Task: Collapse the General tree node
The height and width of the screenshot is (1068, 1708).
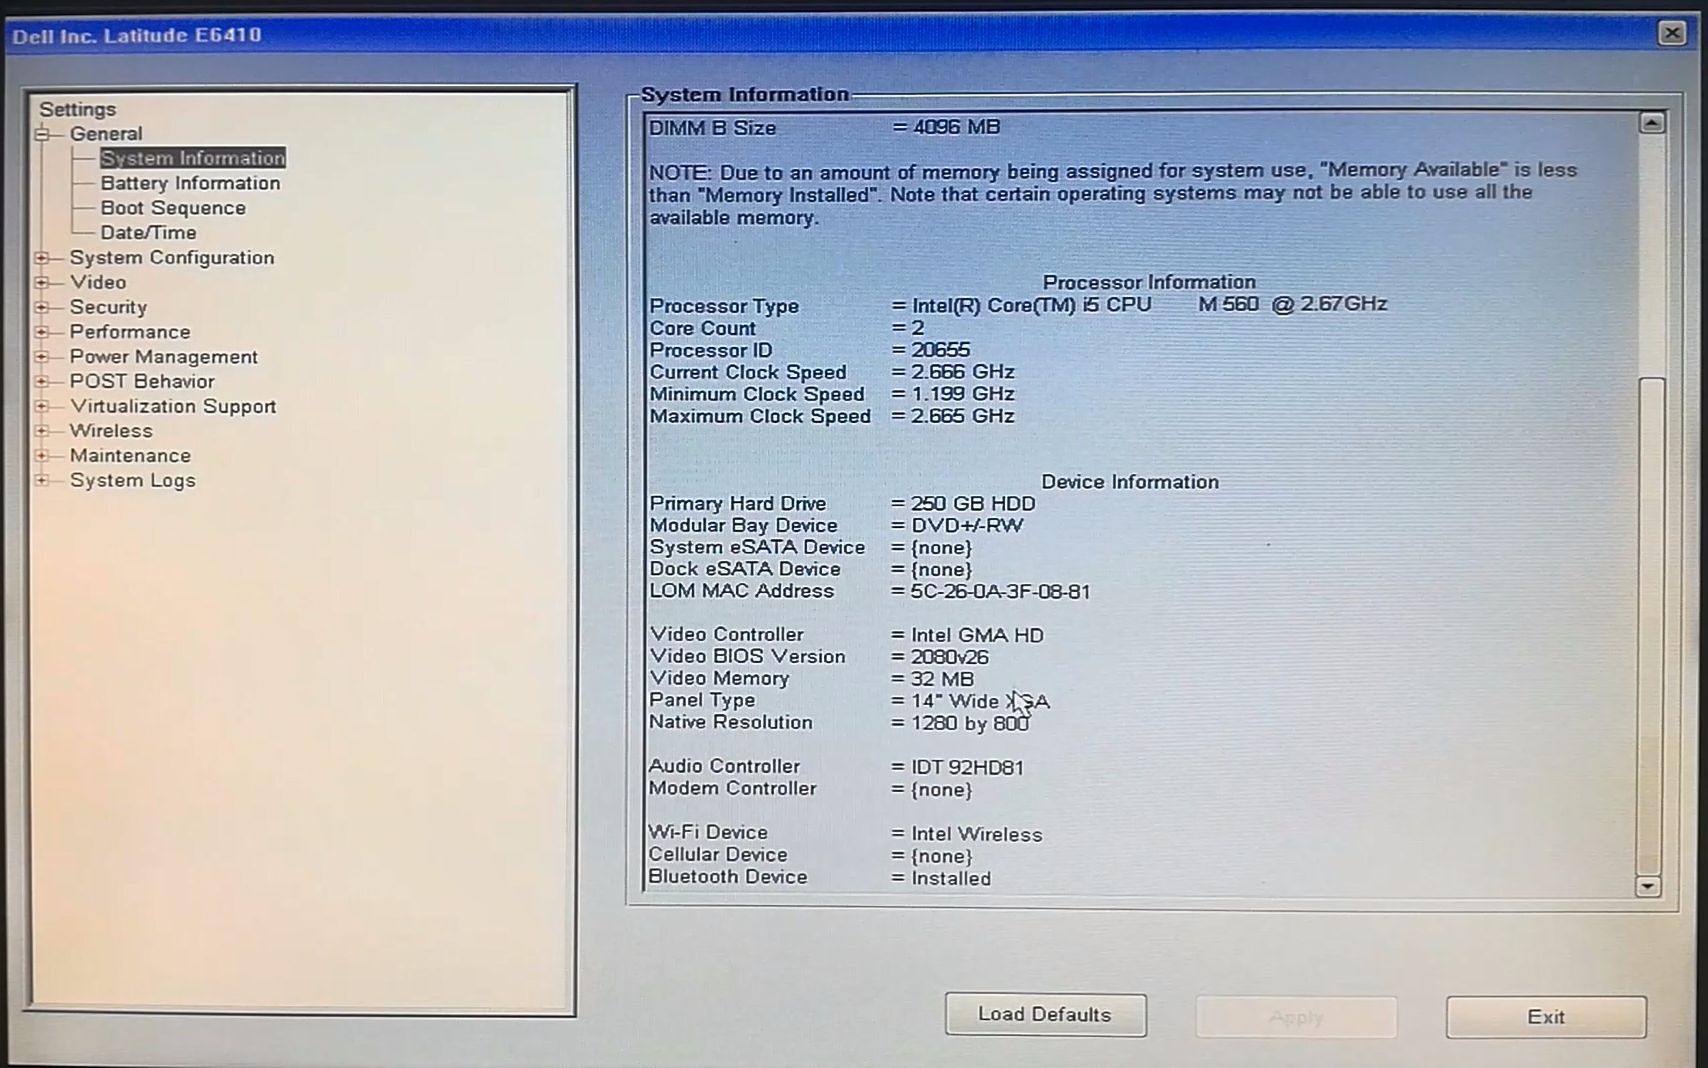Action: click(42, 134)
